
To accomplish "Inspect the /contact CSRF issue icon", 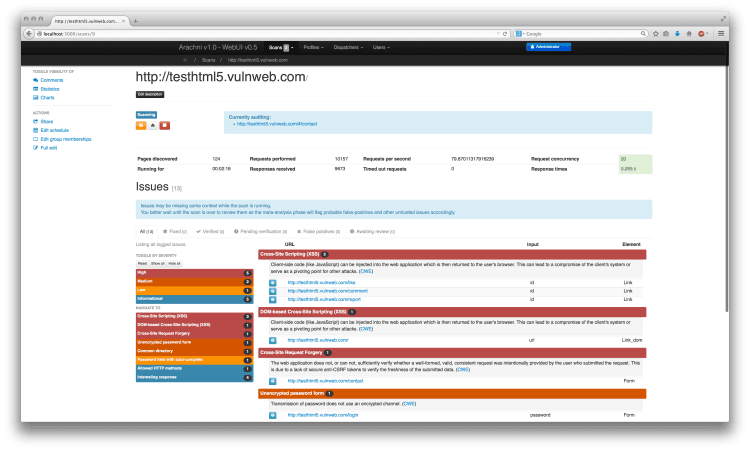I will (273, 381).
